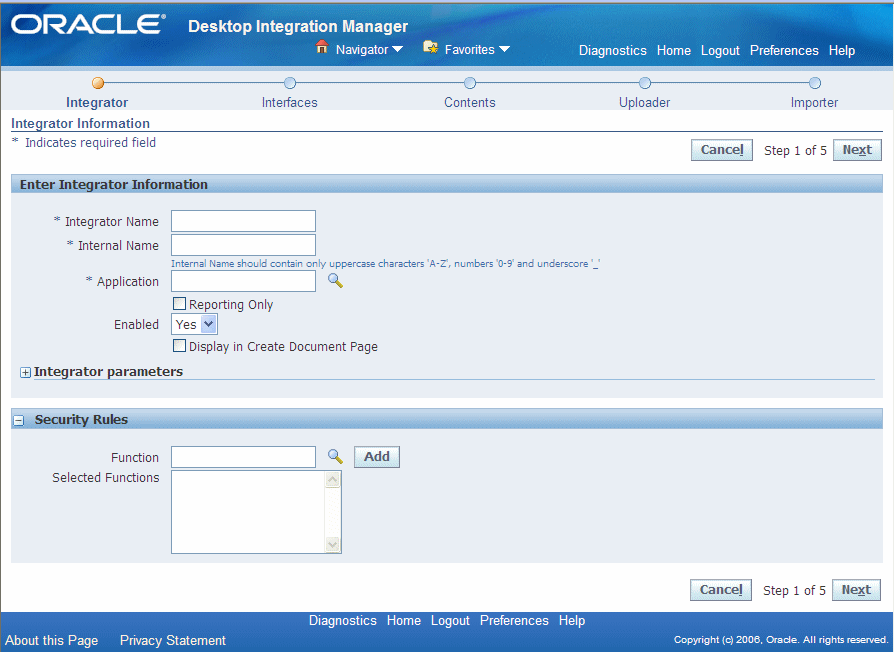Click the bottom Next button
The height and width of the screenshot is (652, 894).
[856, 590]
